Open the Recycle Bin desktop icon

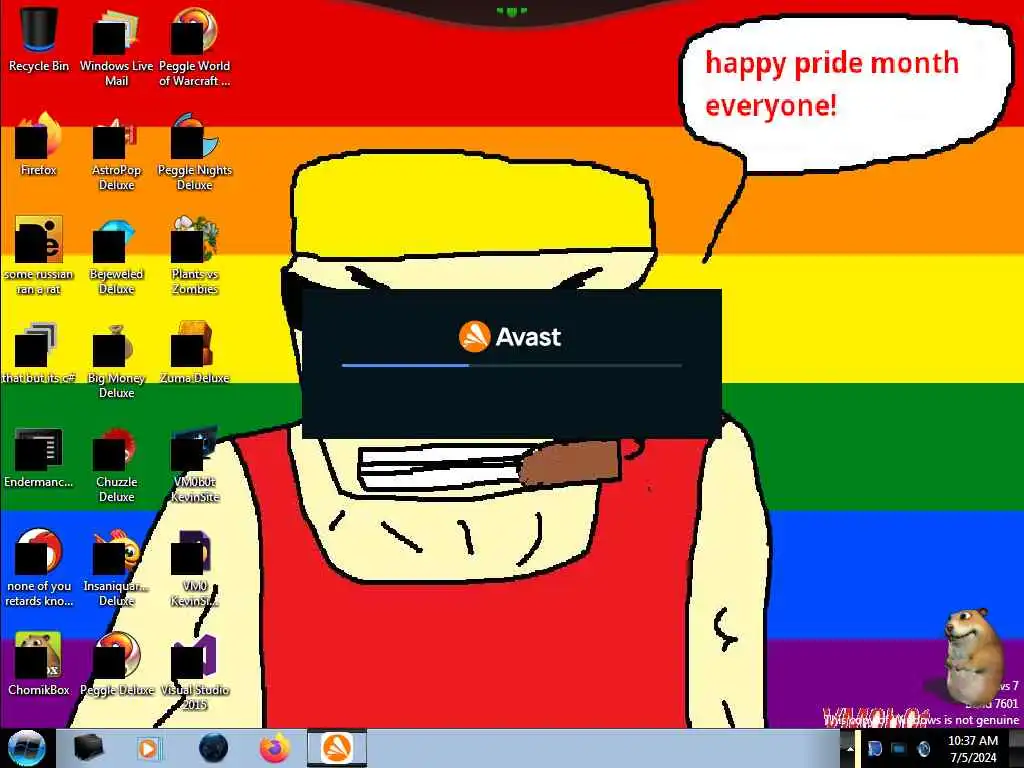coord(39,40)
